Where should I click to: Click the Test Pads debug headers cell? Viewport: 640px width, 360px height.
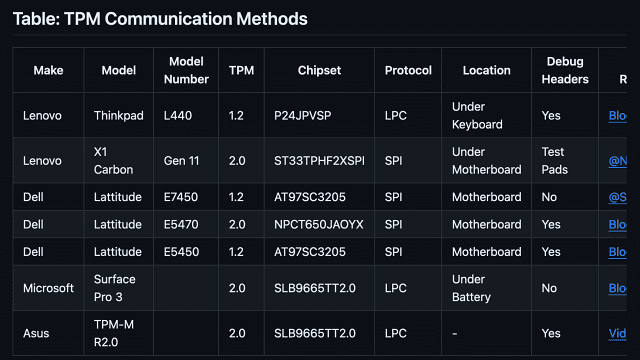pos(565,161)
